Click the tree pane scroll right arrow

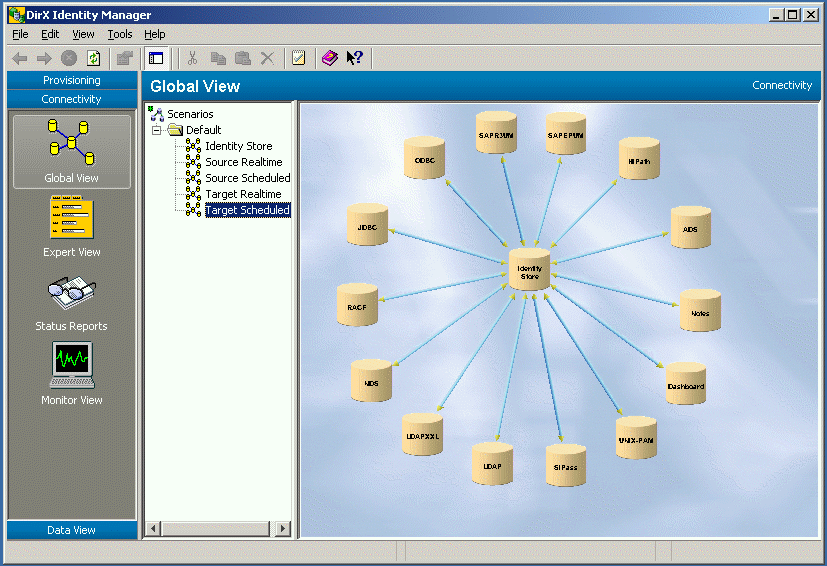[x=283, y=528]
